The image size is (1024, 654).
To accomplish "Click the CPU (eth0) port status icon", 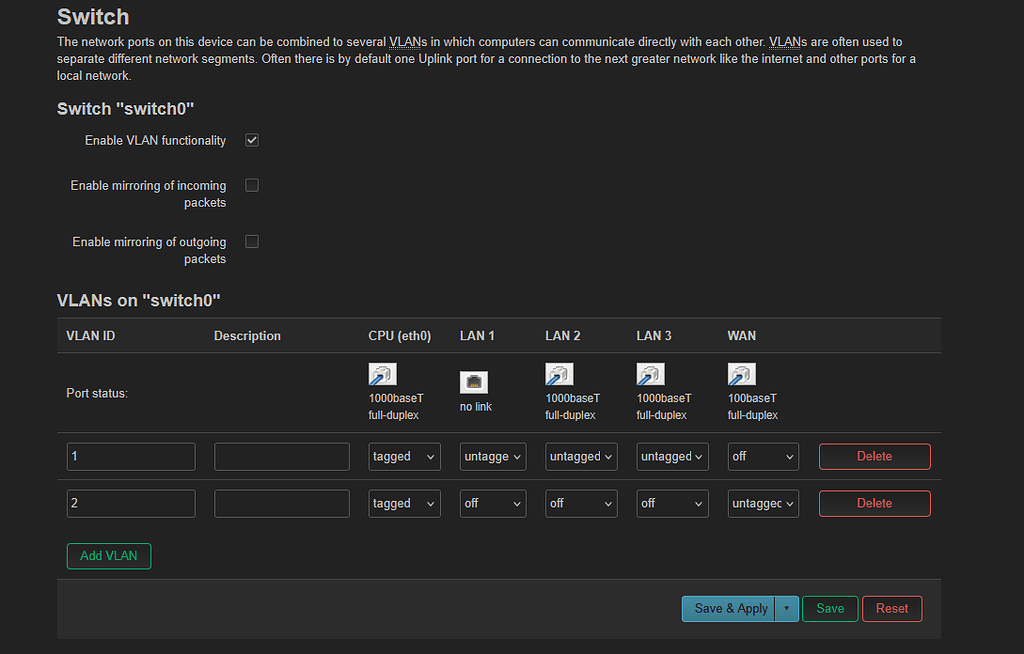I will (381, 374).
